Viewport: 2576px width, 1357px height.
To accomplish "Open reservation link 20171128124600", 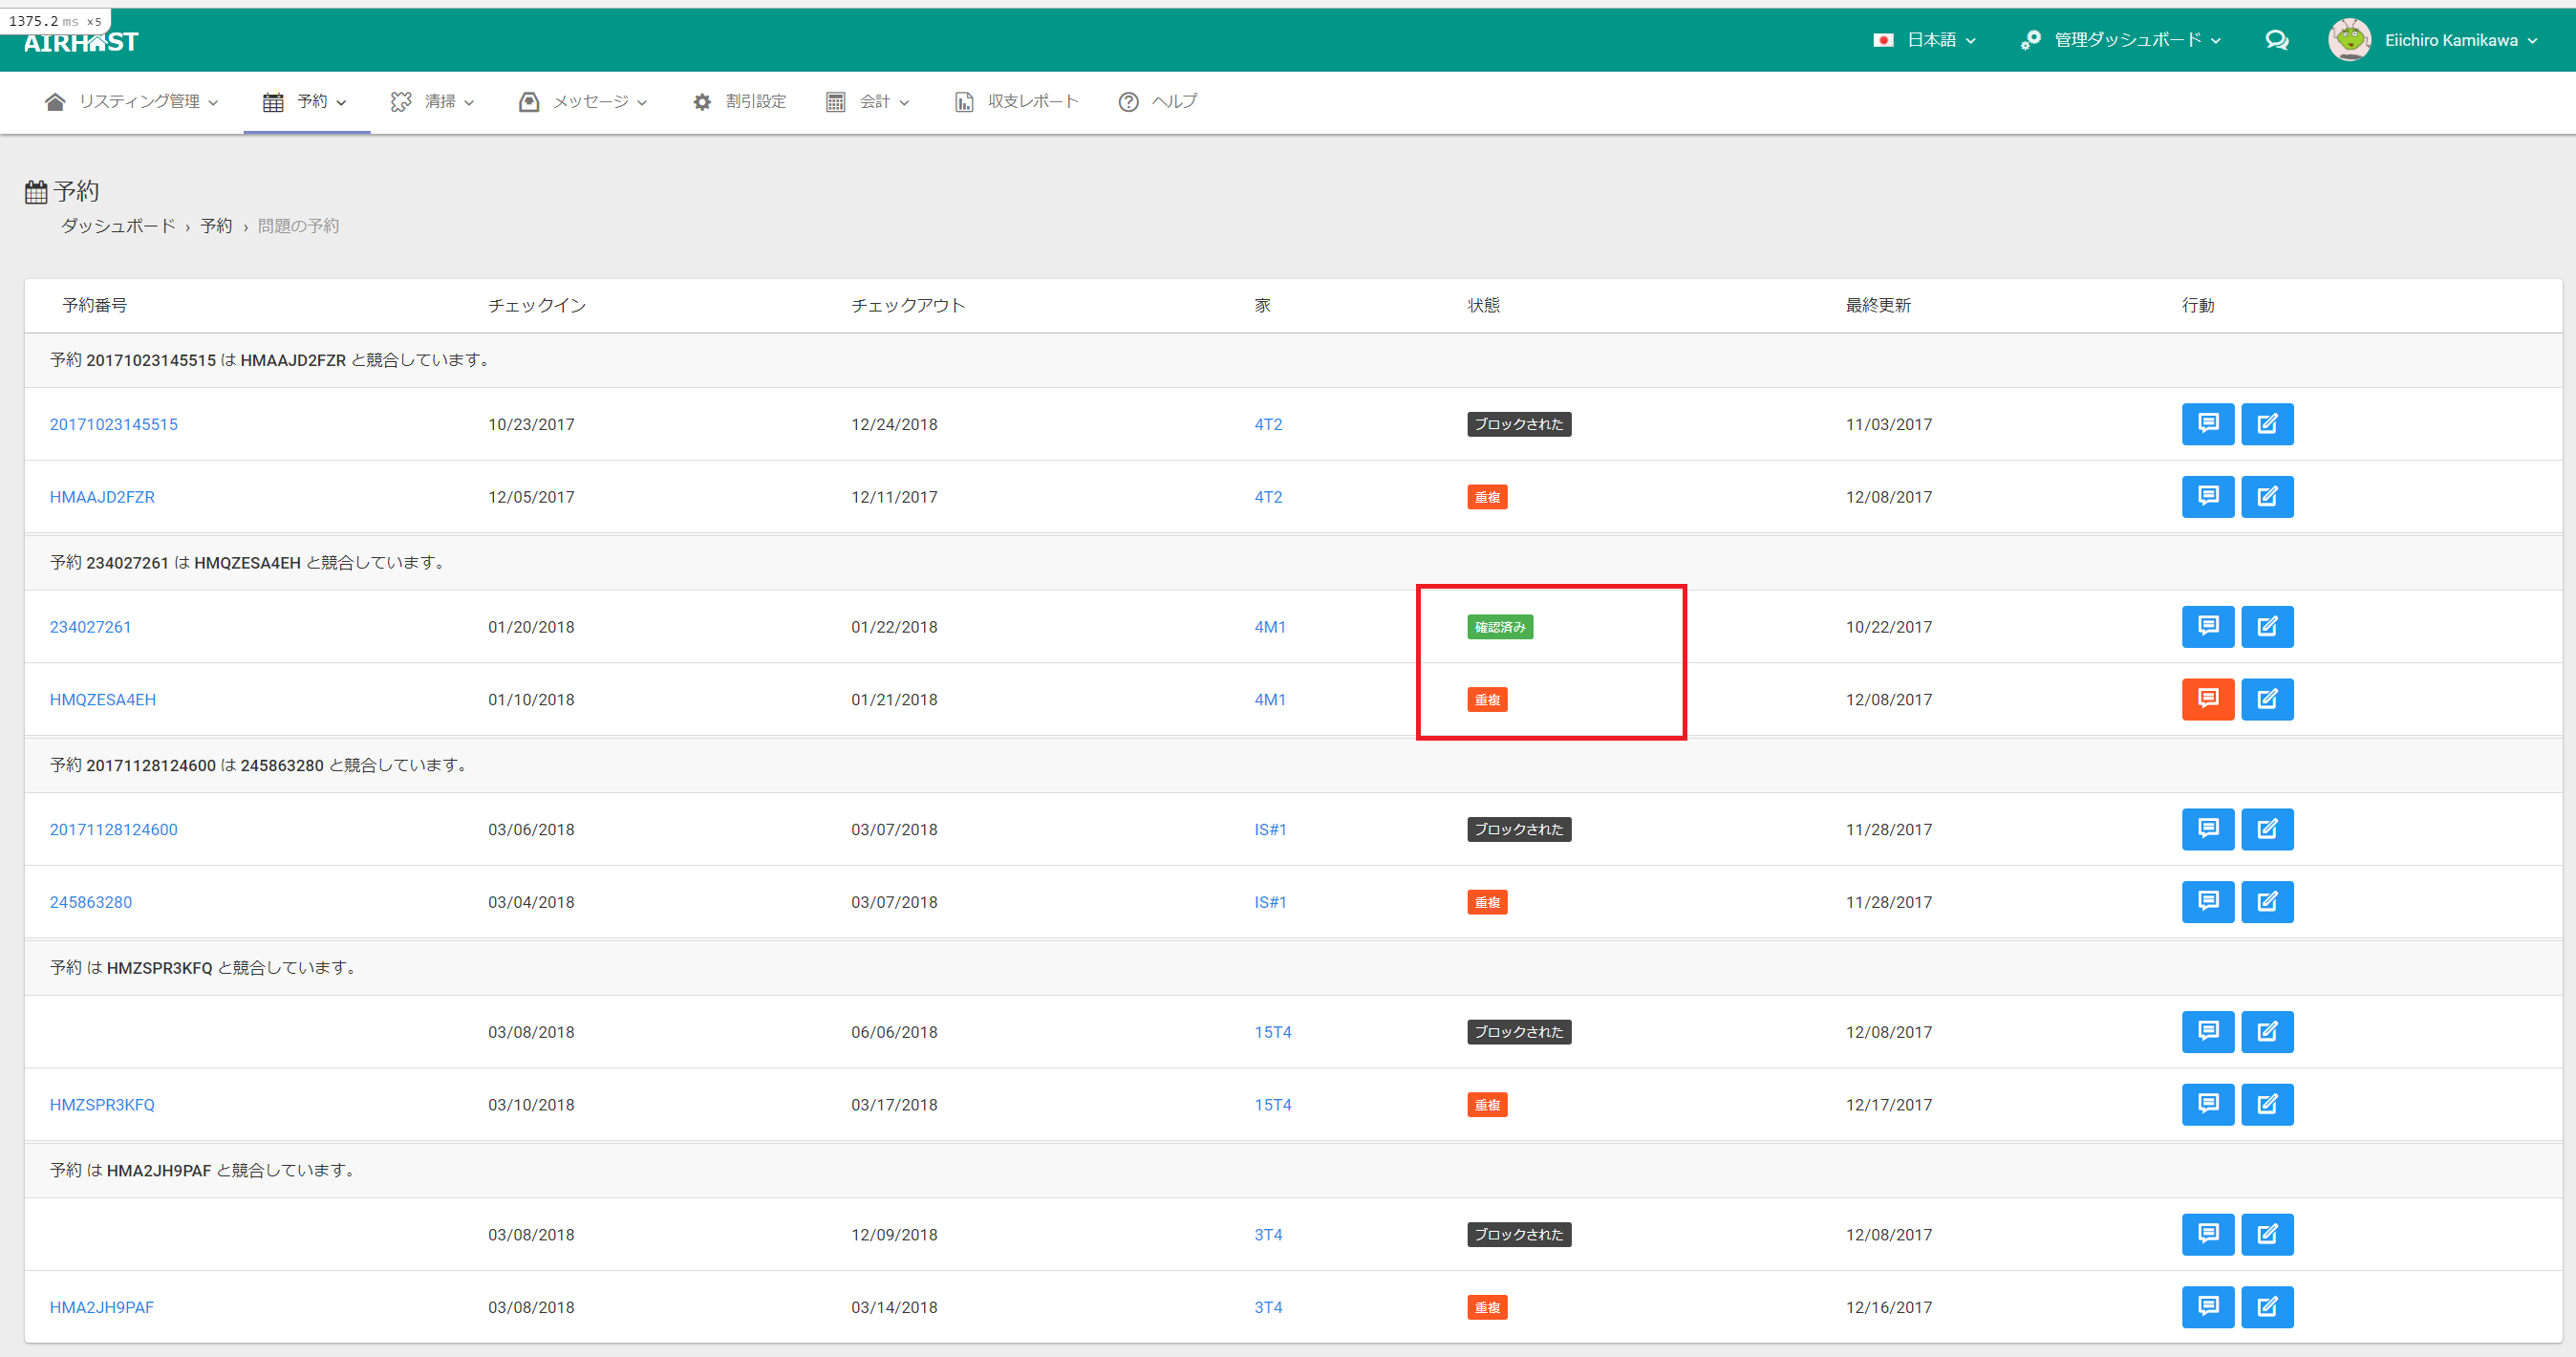I will (x=114, y=829).
